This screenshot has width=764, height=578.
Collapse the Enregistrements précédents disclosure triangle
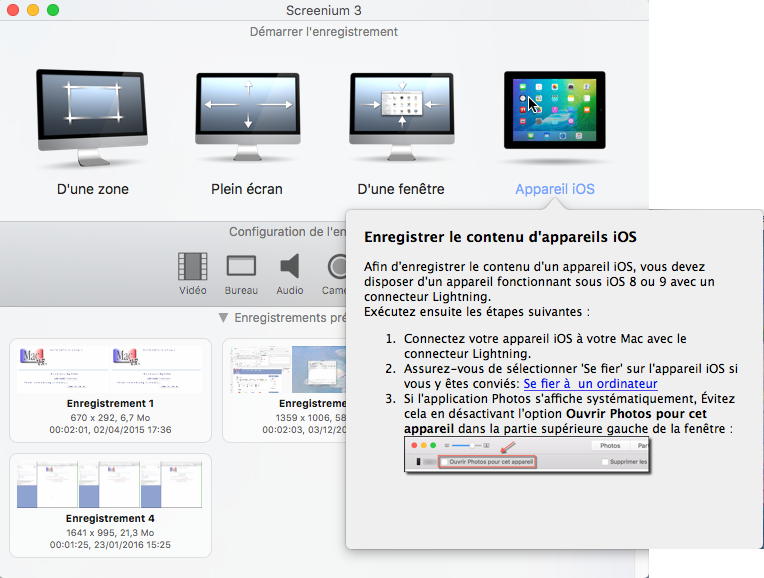(x=223, y=318)
